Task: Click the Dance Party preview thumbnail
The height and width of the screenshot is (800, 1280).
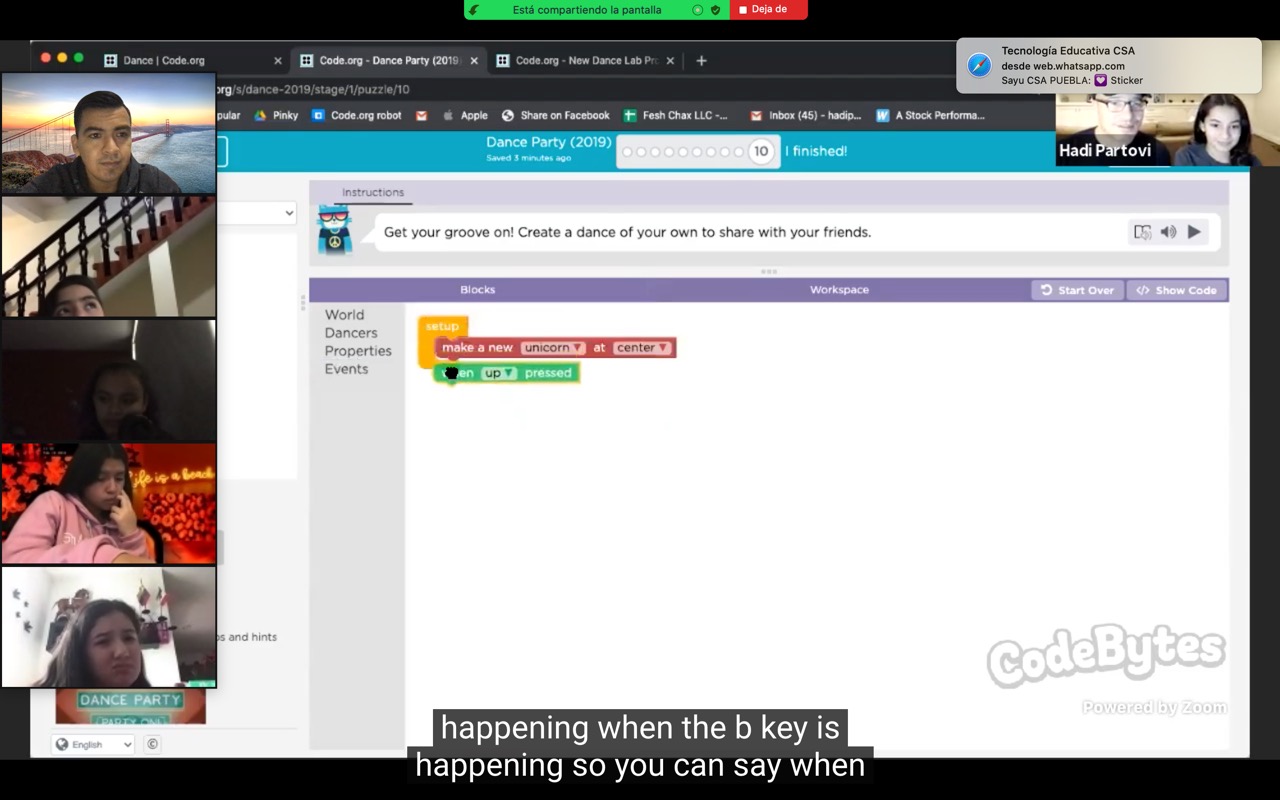Action: tap(131, 706)
